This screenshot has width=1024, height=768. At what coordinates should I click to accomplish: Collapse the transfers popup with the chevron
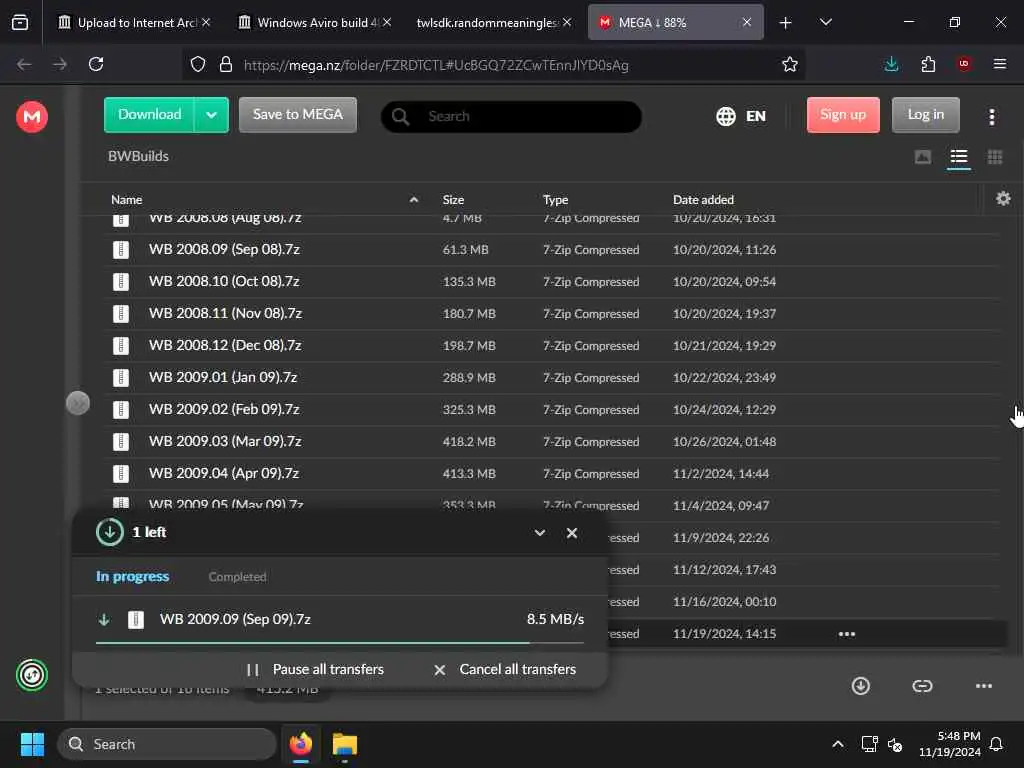point(539,533)
